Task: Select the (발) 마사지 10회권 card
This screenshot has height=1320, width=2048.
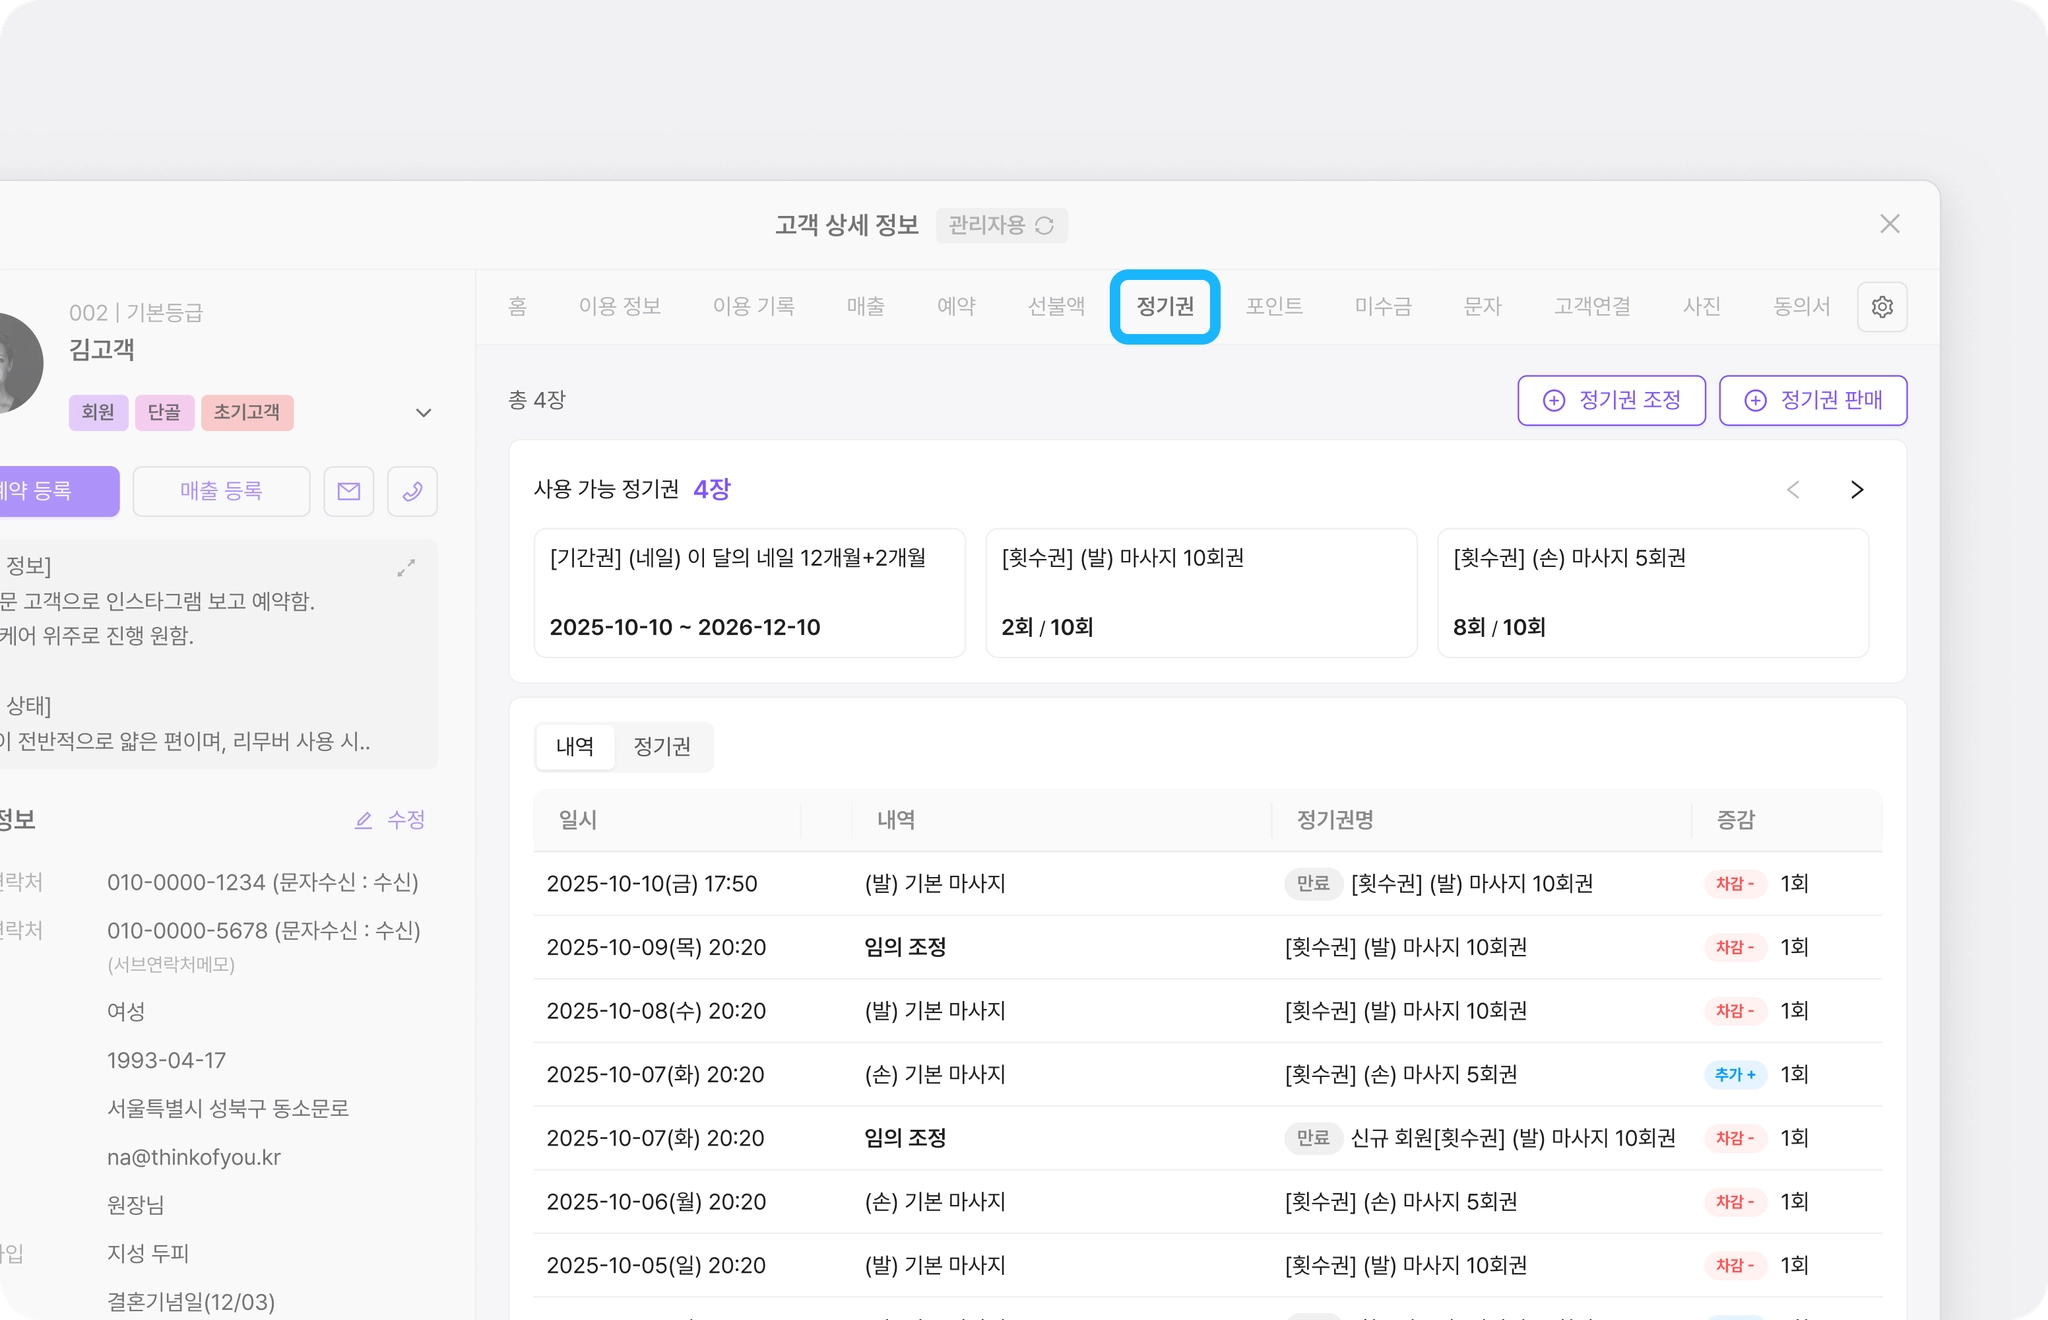Action: pos(1200,592)
